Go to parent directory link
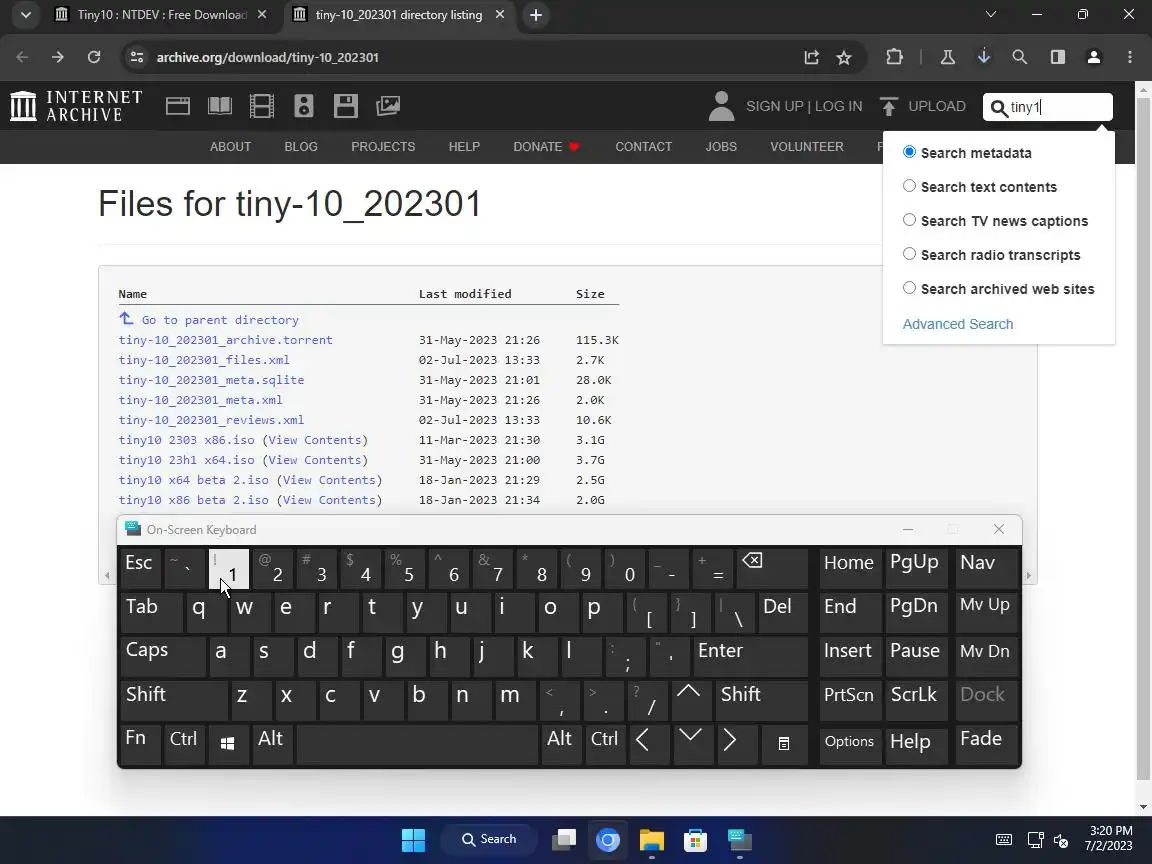The width and height of the screenshot is (1152, 864). click(x=220, y=320)
